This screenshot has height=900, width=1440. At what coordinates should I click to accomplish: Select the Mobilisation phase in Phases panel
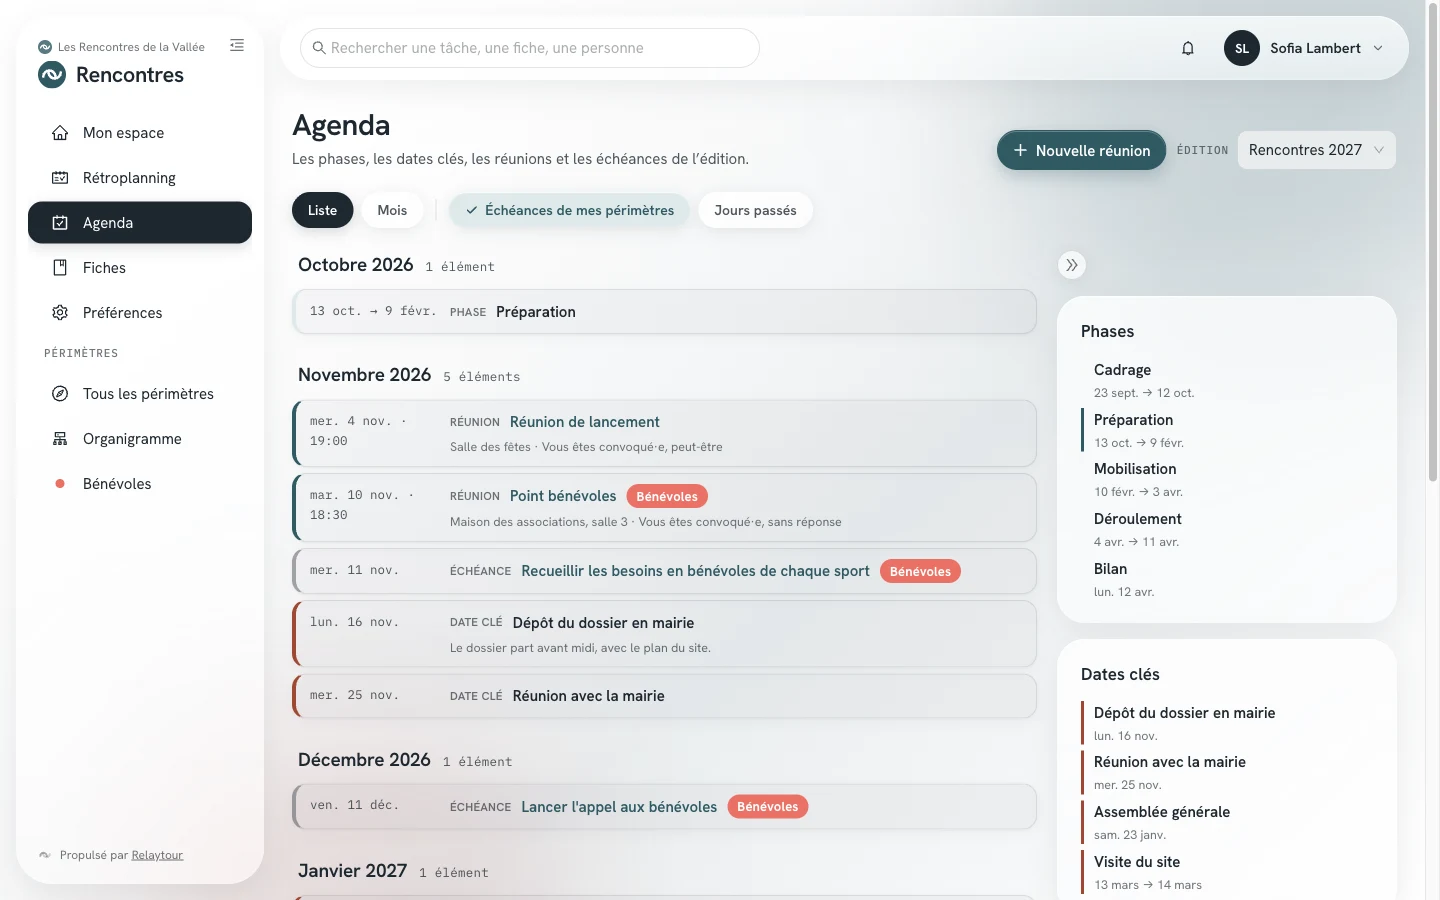[1227, 479]
